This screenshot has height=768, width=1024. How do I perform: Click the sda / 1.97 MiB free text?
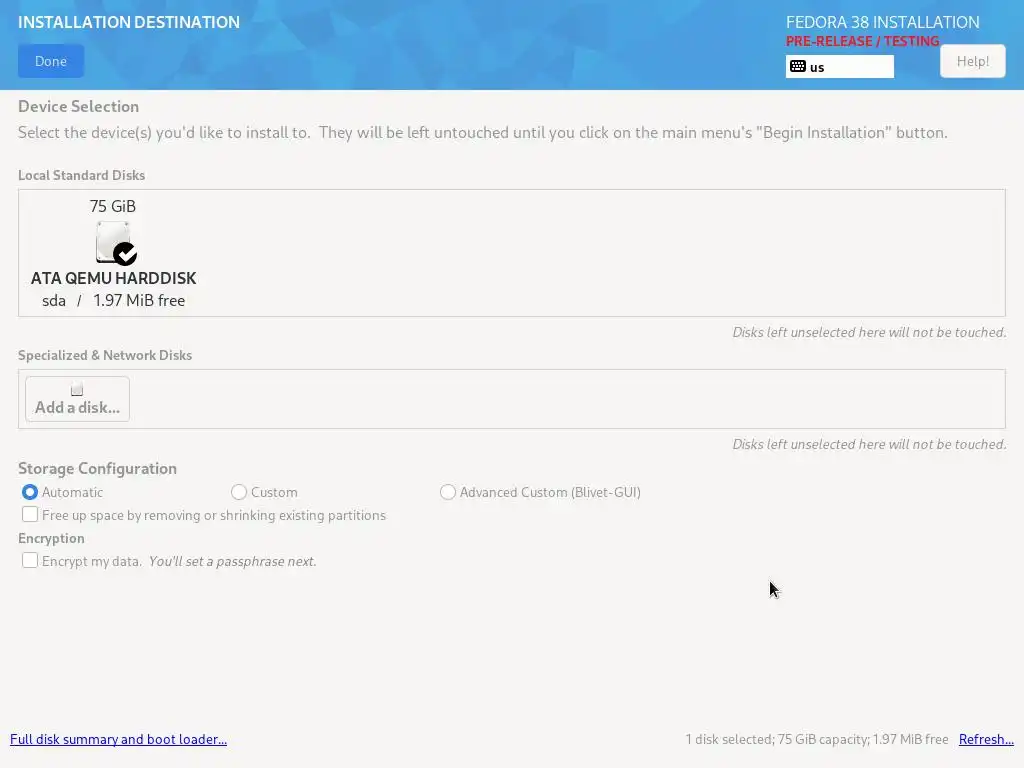click(114, 300)
